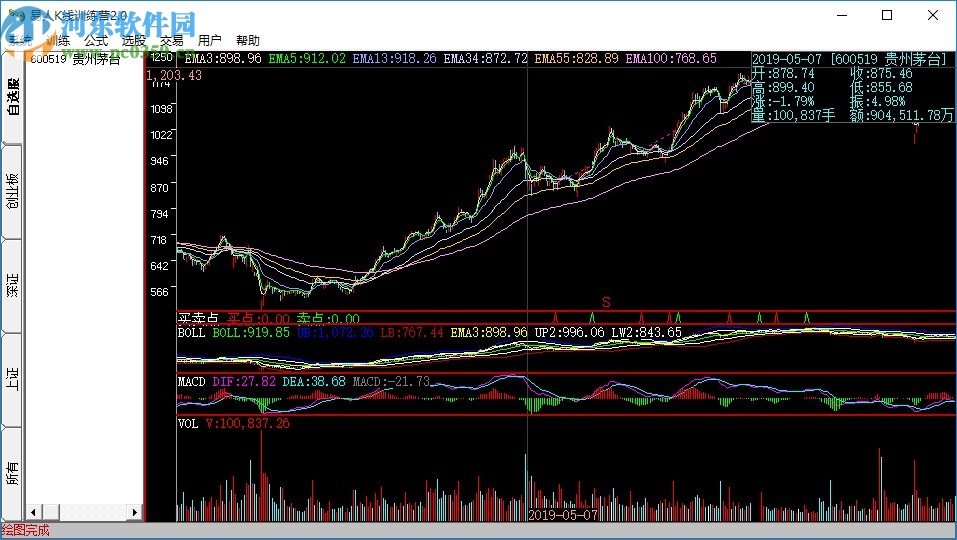Click the change value 涨:-1.79%
957x540 pixels.
[783, 101]
